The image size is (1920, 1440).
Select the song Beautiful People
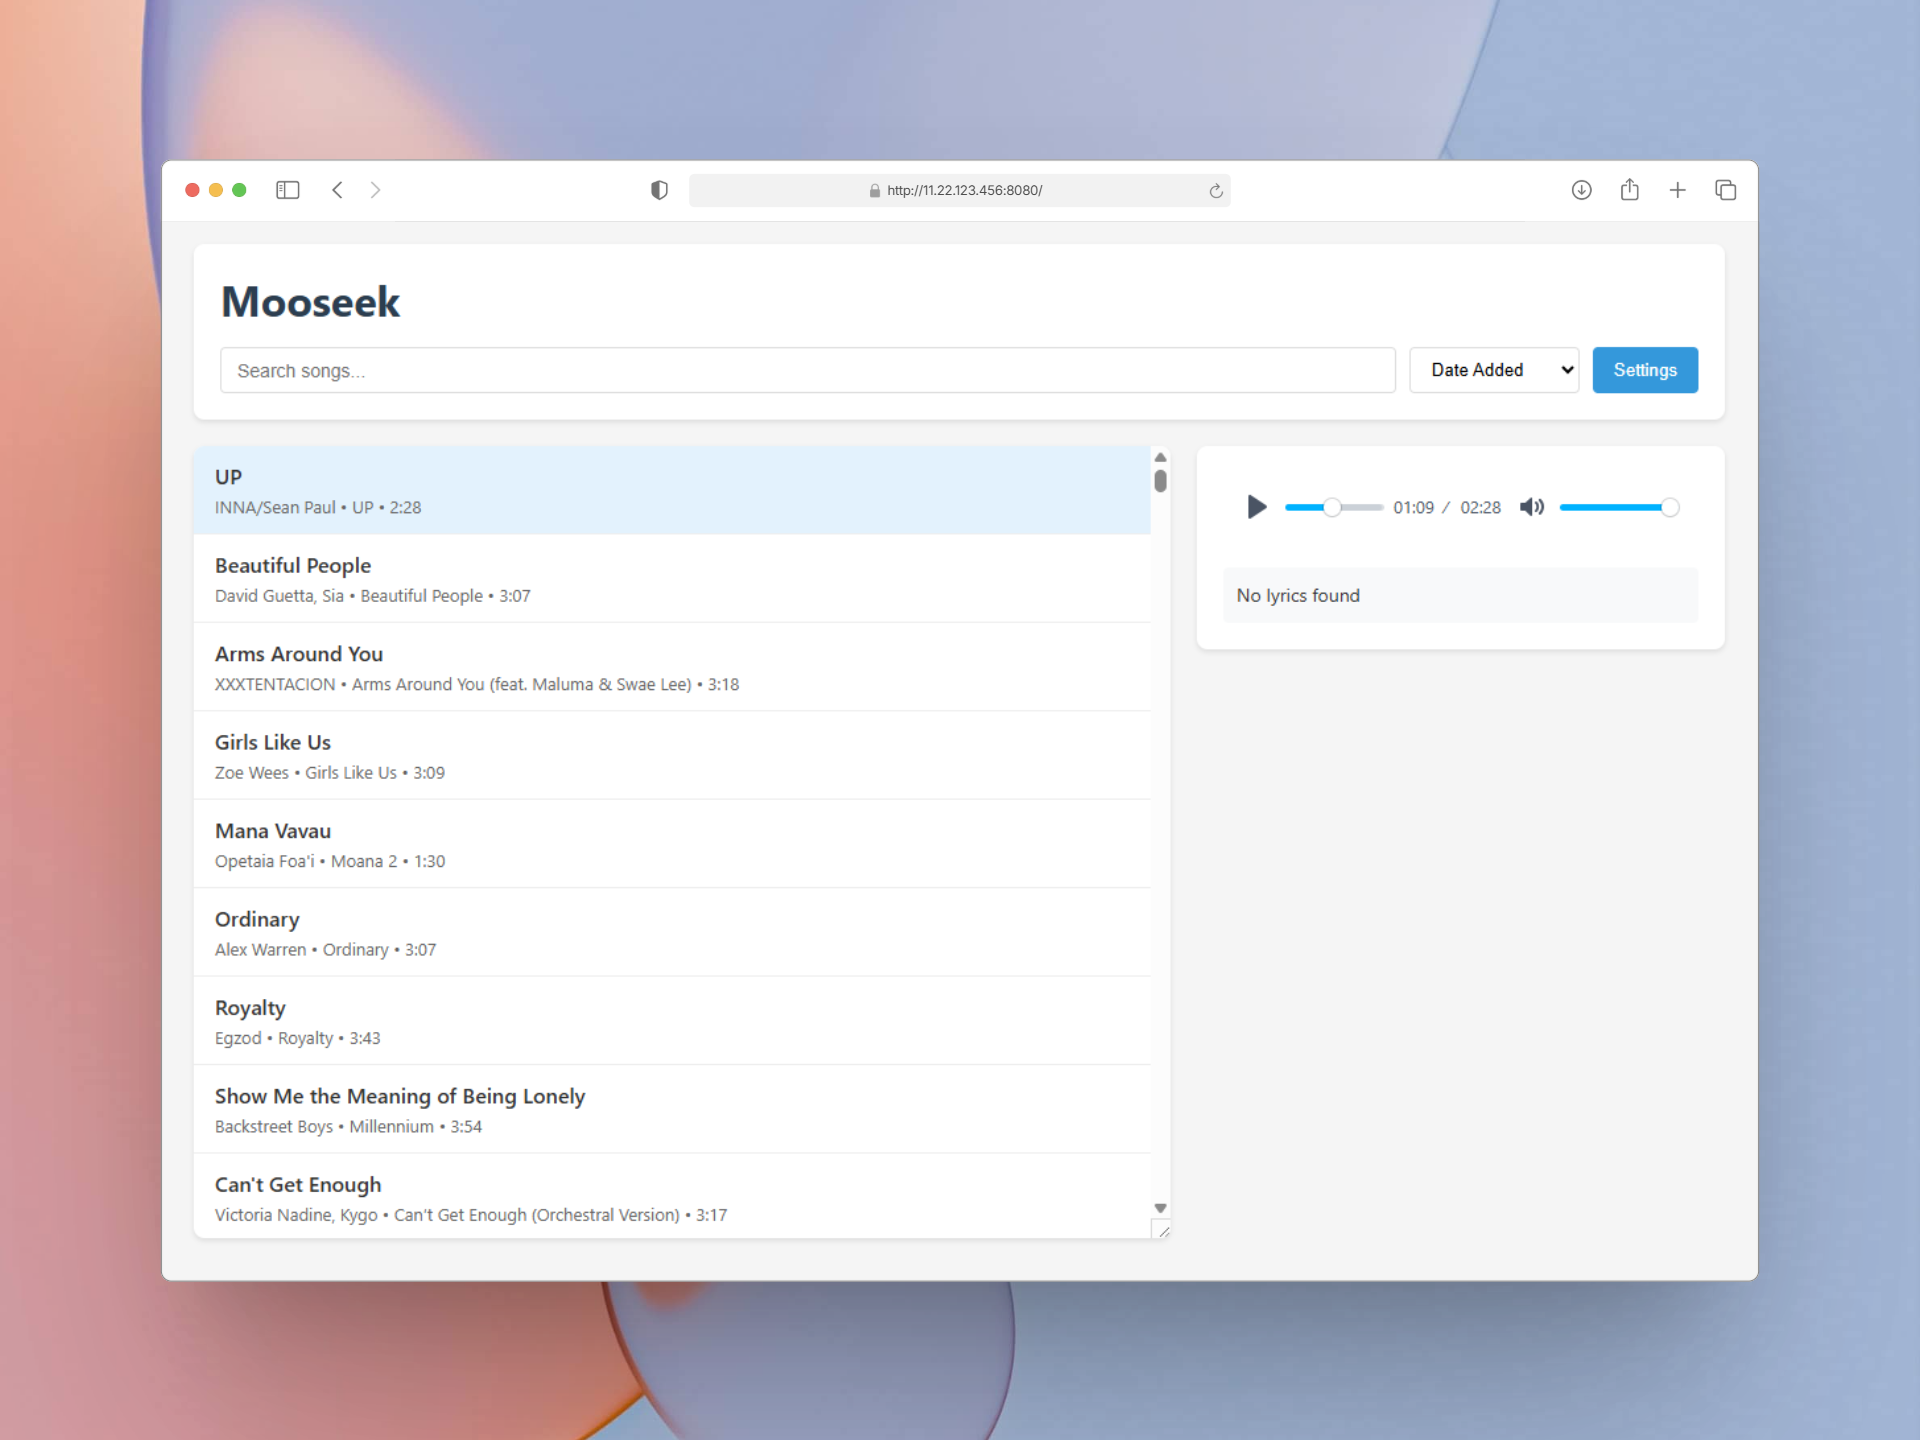pyautogui.click(x=672, y=579)
